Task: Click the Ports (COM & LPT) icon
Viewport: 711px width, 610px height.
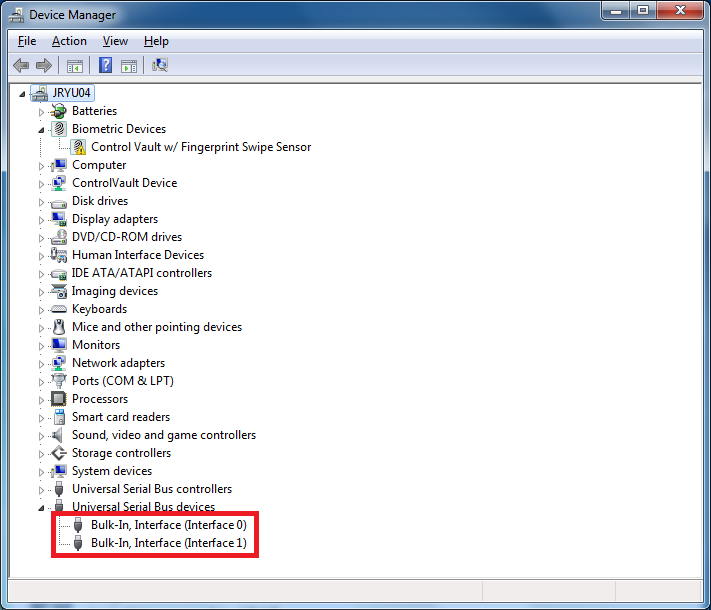Action: point(58,381)
